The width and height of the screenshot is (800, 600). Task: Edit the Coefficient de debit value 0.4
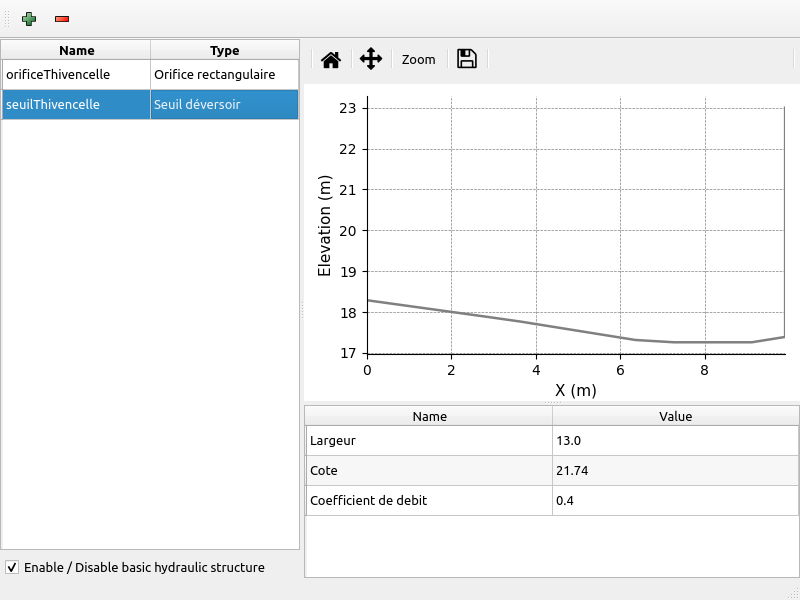pos(675,500)
